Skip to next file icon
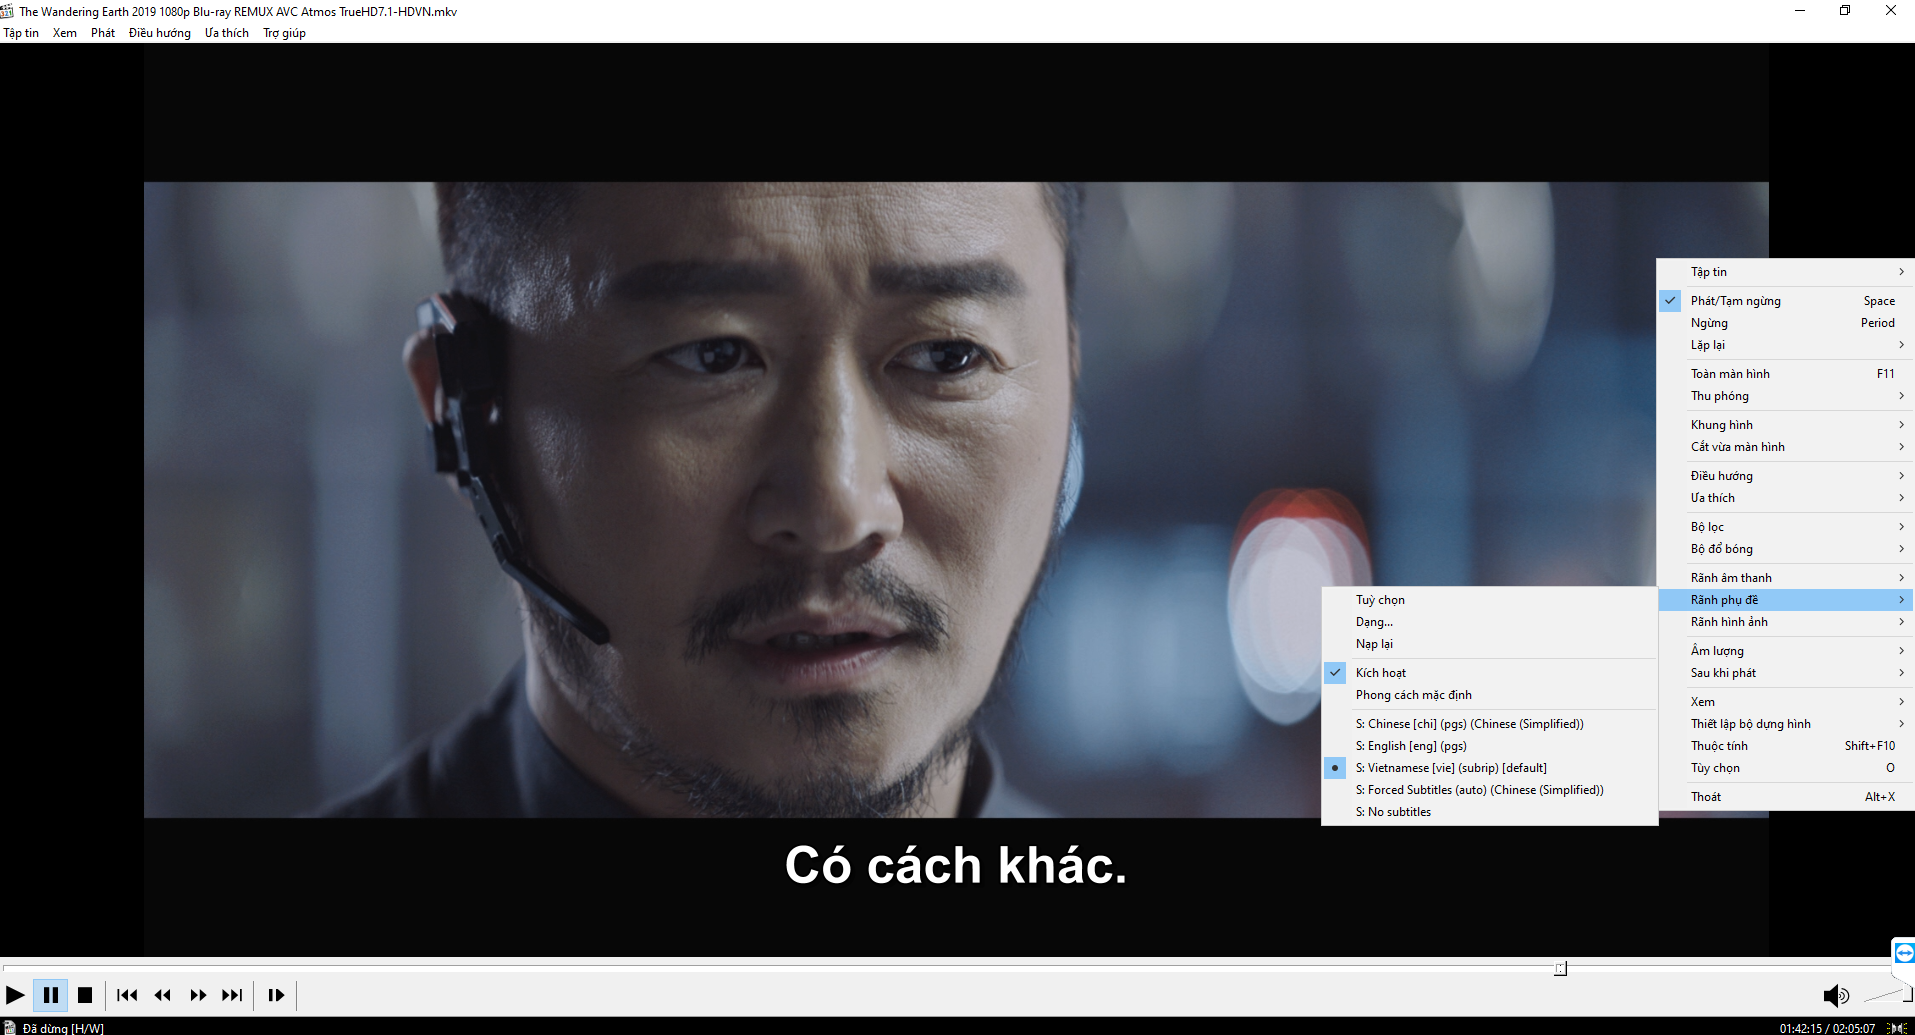This screenshot has height=1035, width=1915. pyautogui.click(x=232, y=995)
